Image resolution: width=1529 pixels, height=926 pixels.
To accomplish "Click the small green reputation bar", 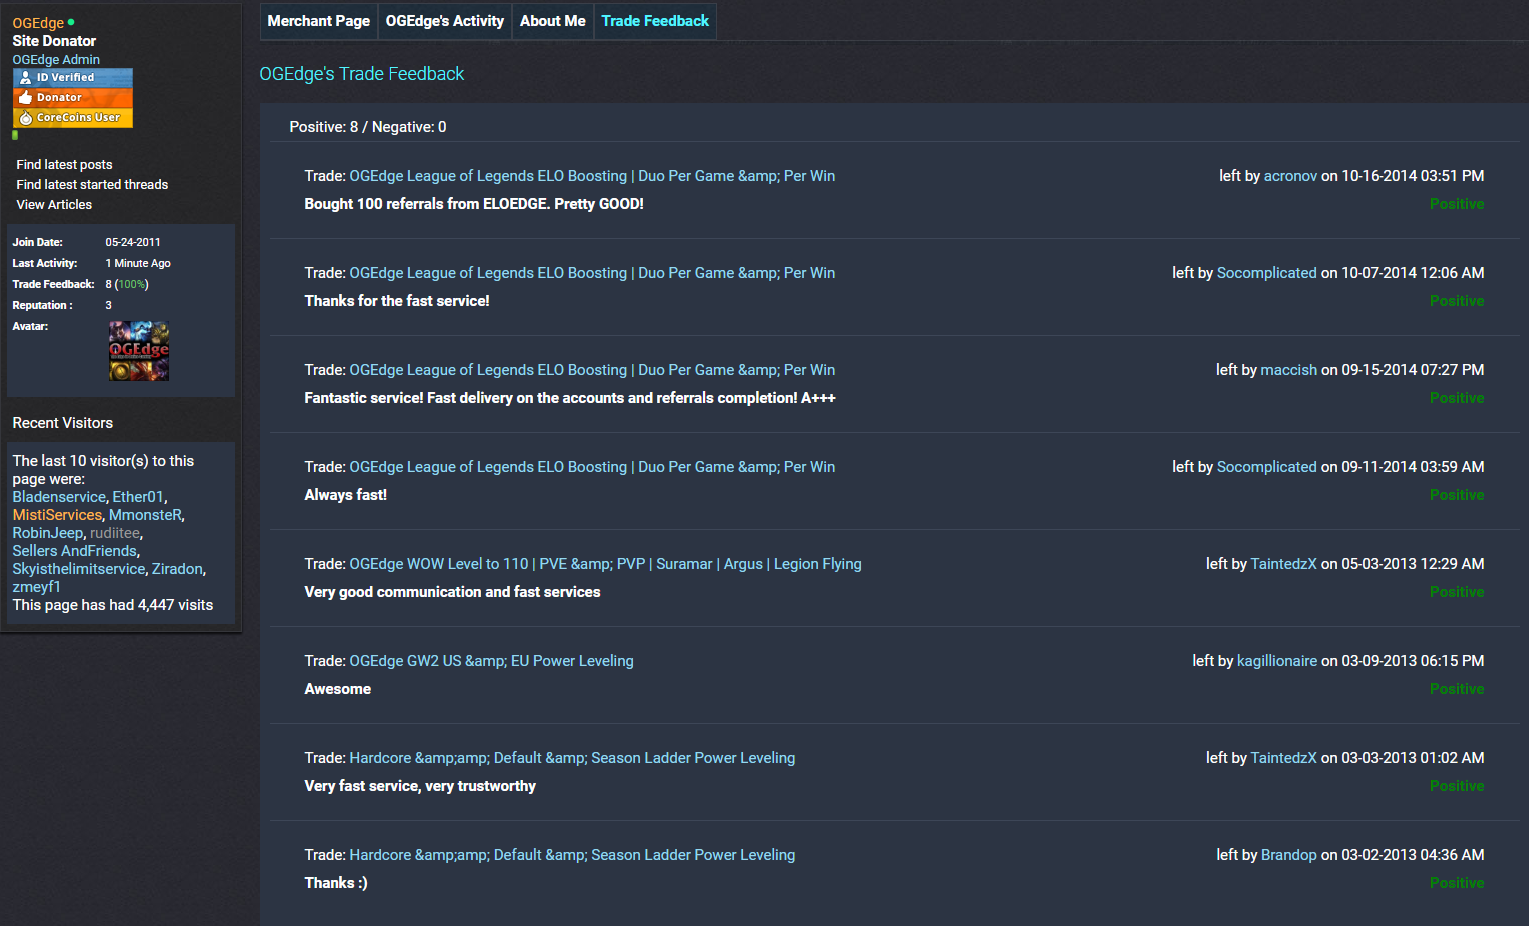I will click(x=15, y=135).
